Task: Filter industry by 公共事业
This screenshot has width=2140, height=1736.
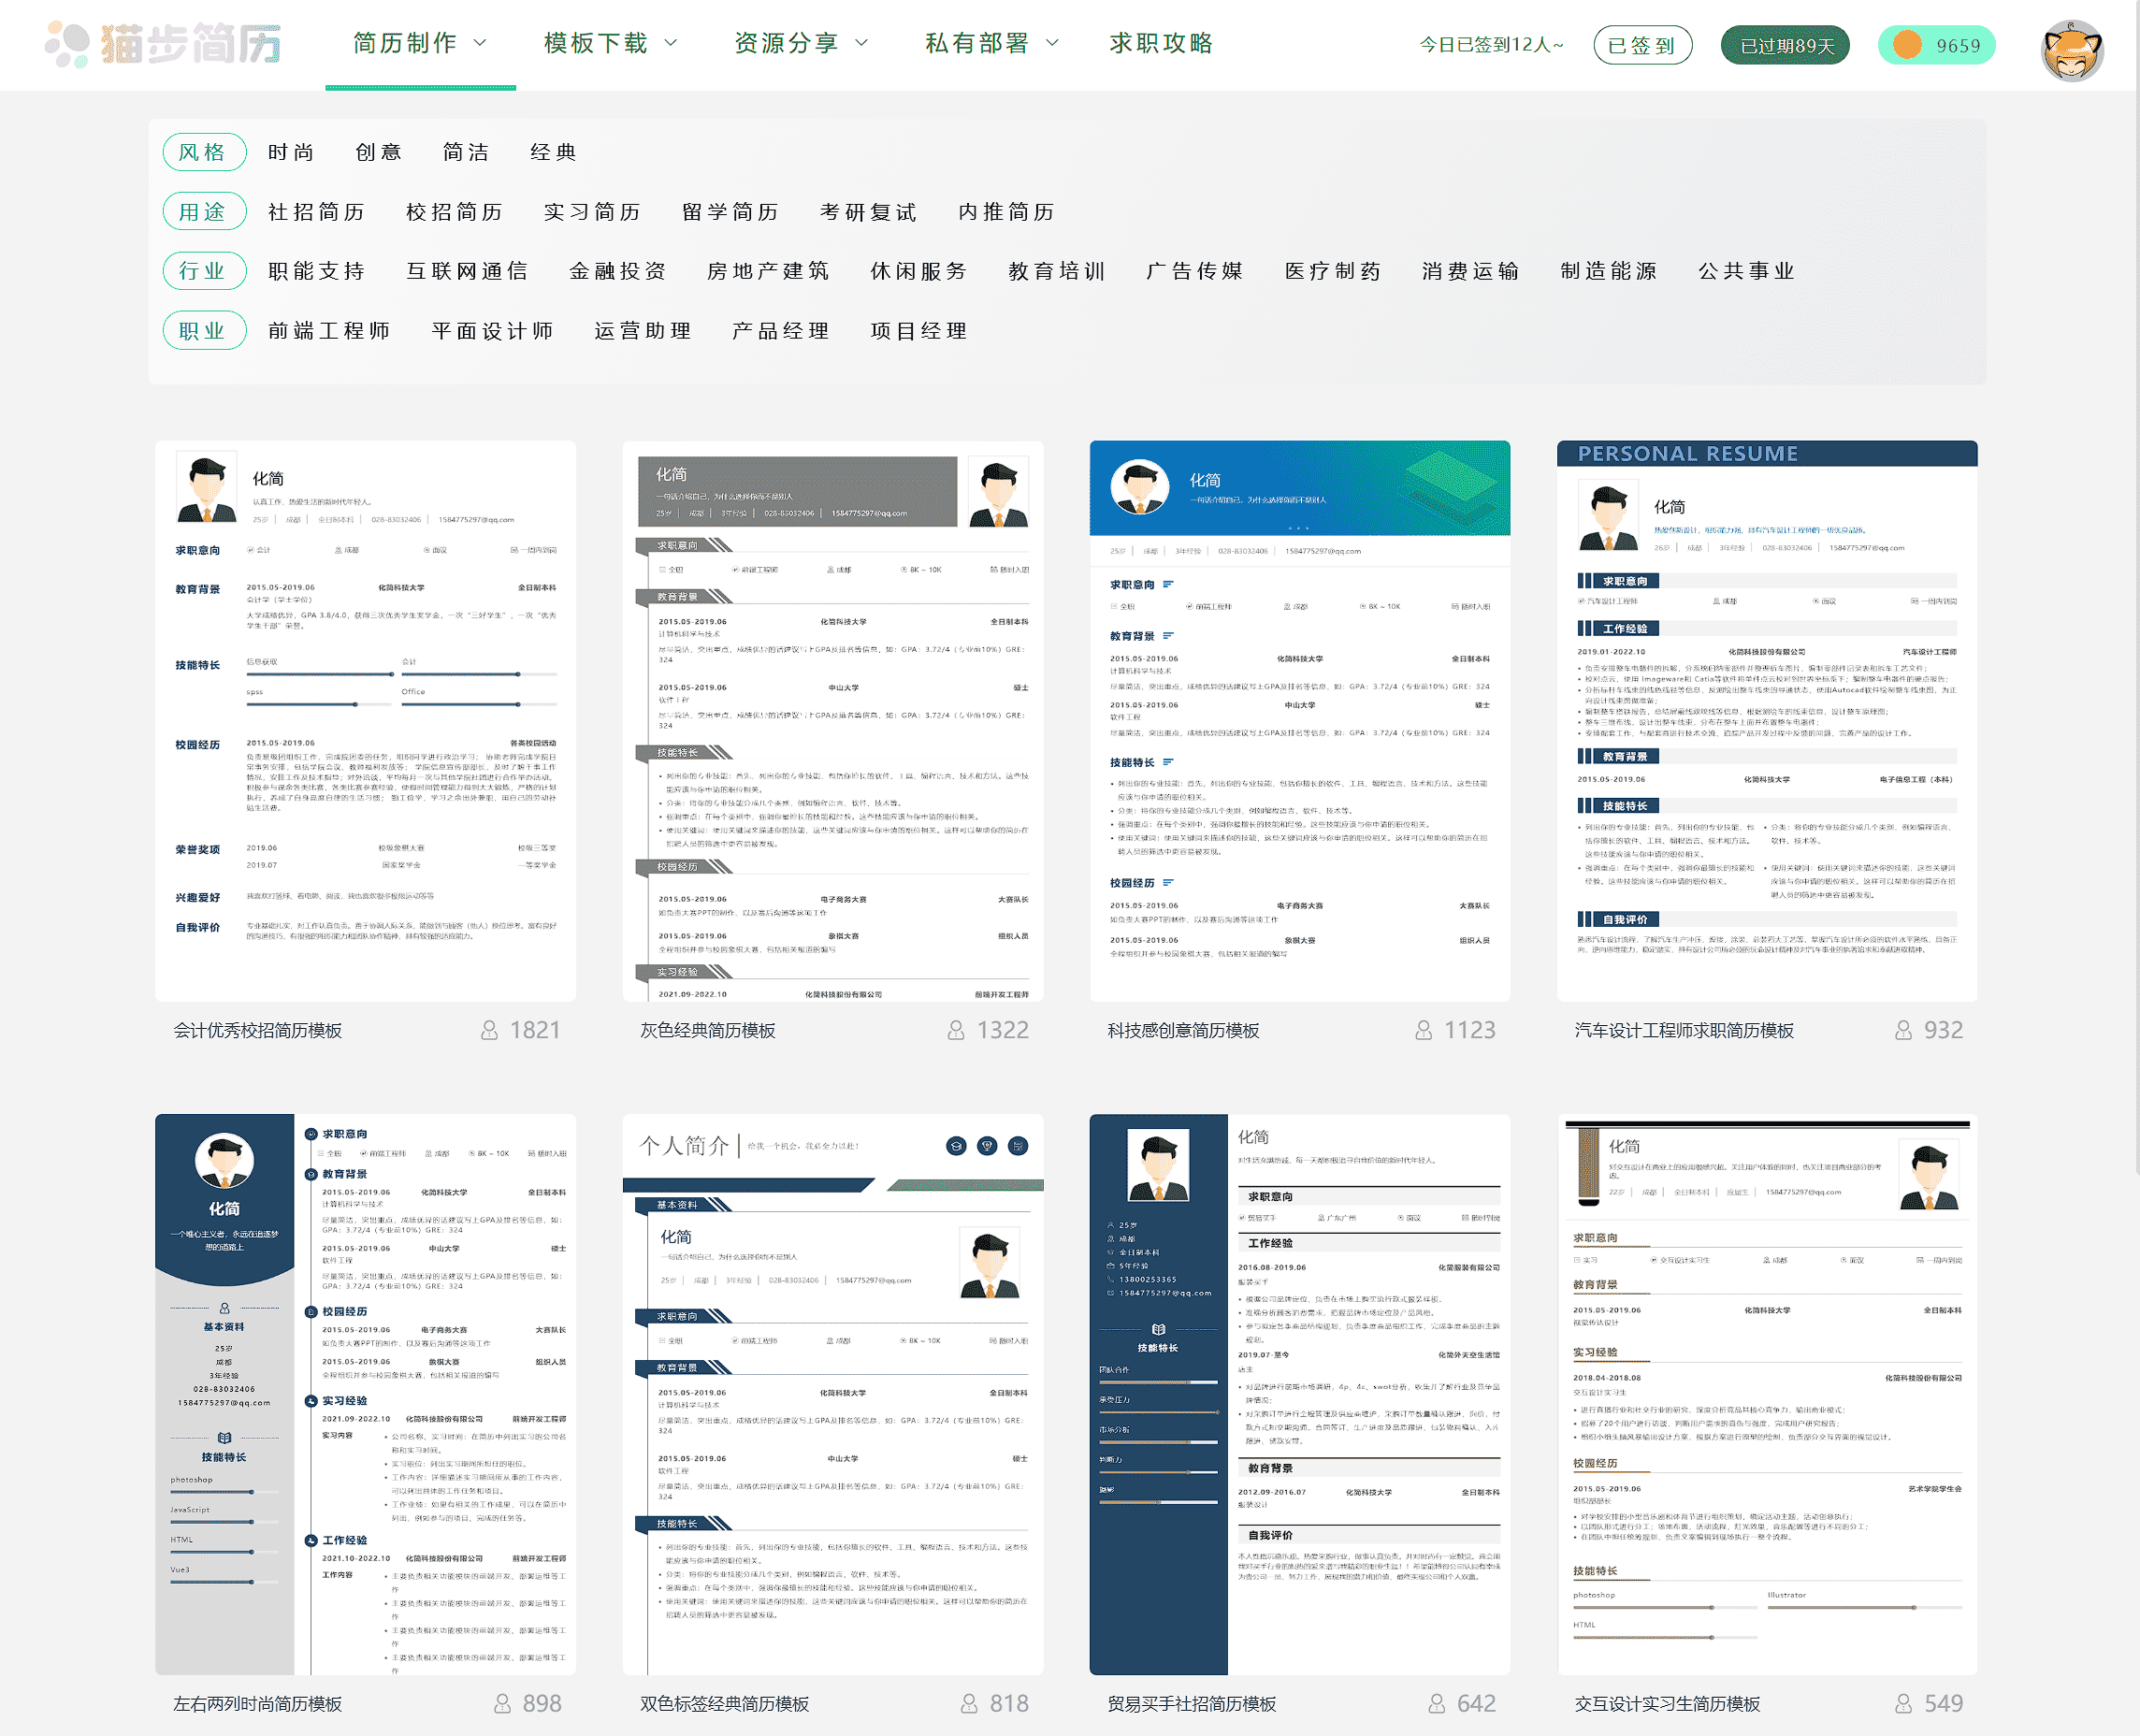Action: [x=1747, y=271]
